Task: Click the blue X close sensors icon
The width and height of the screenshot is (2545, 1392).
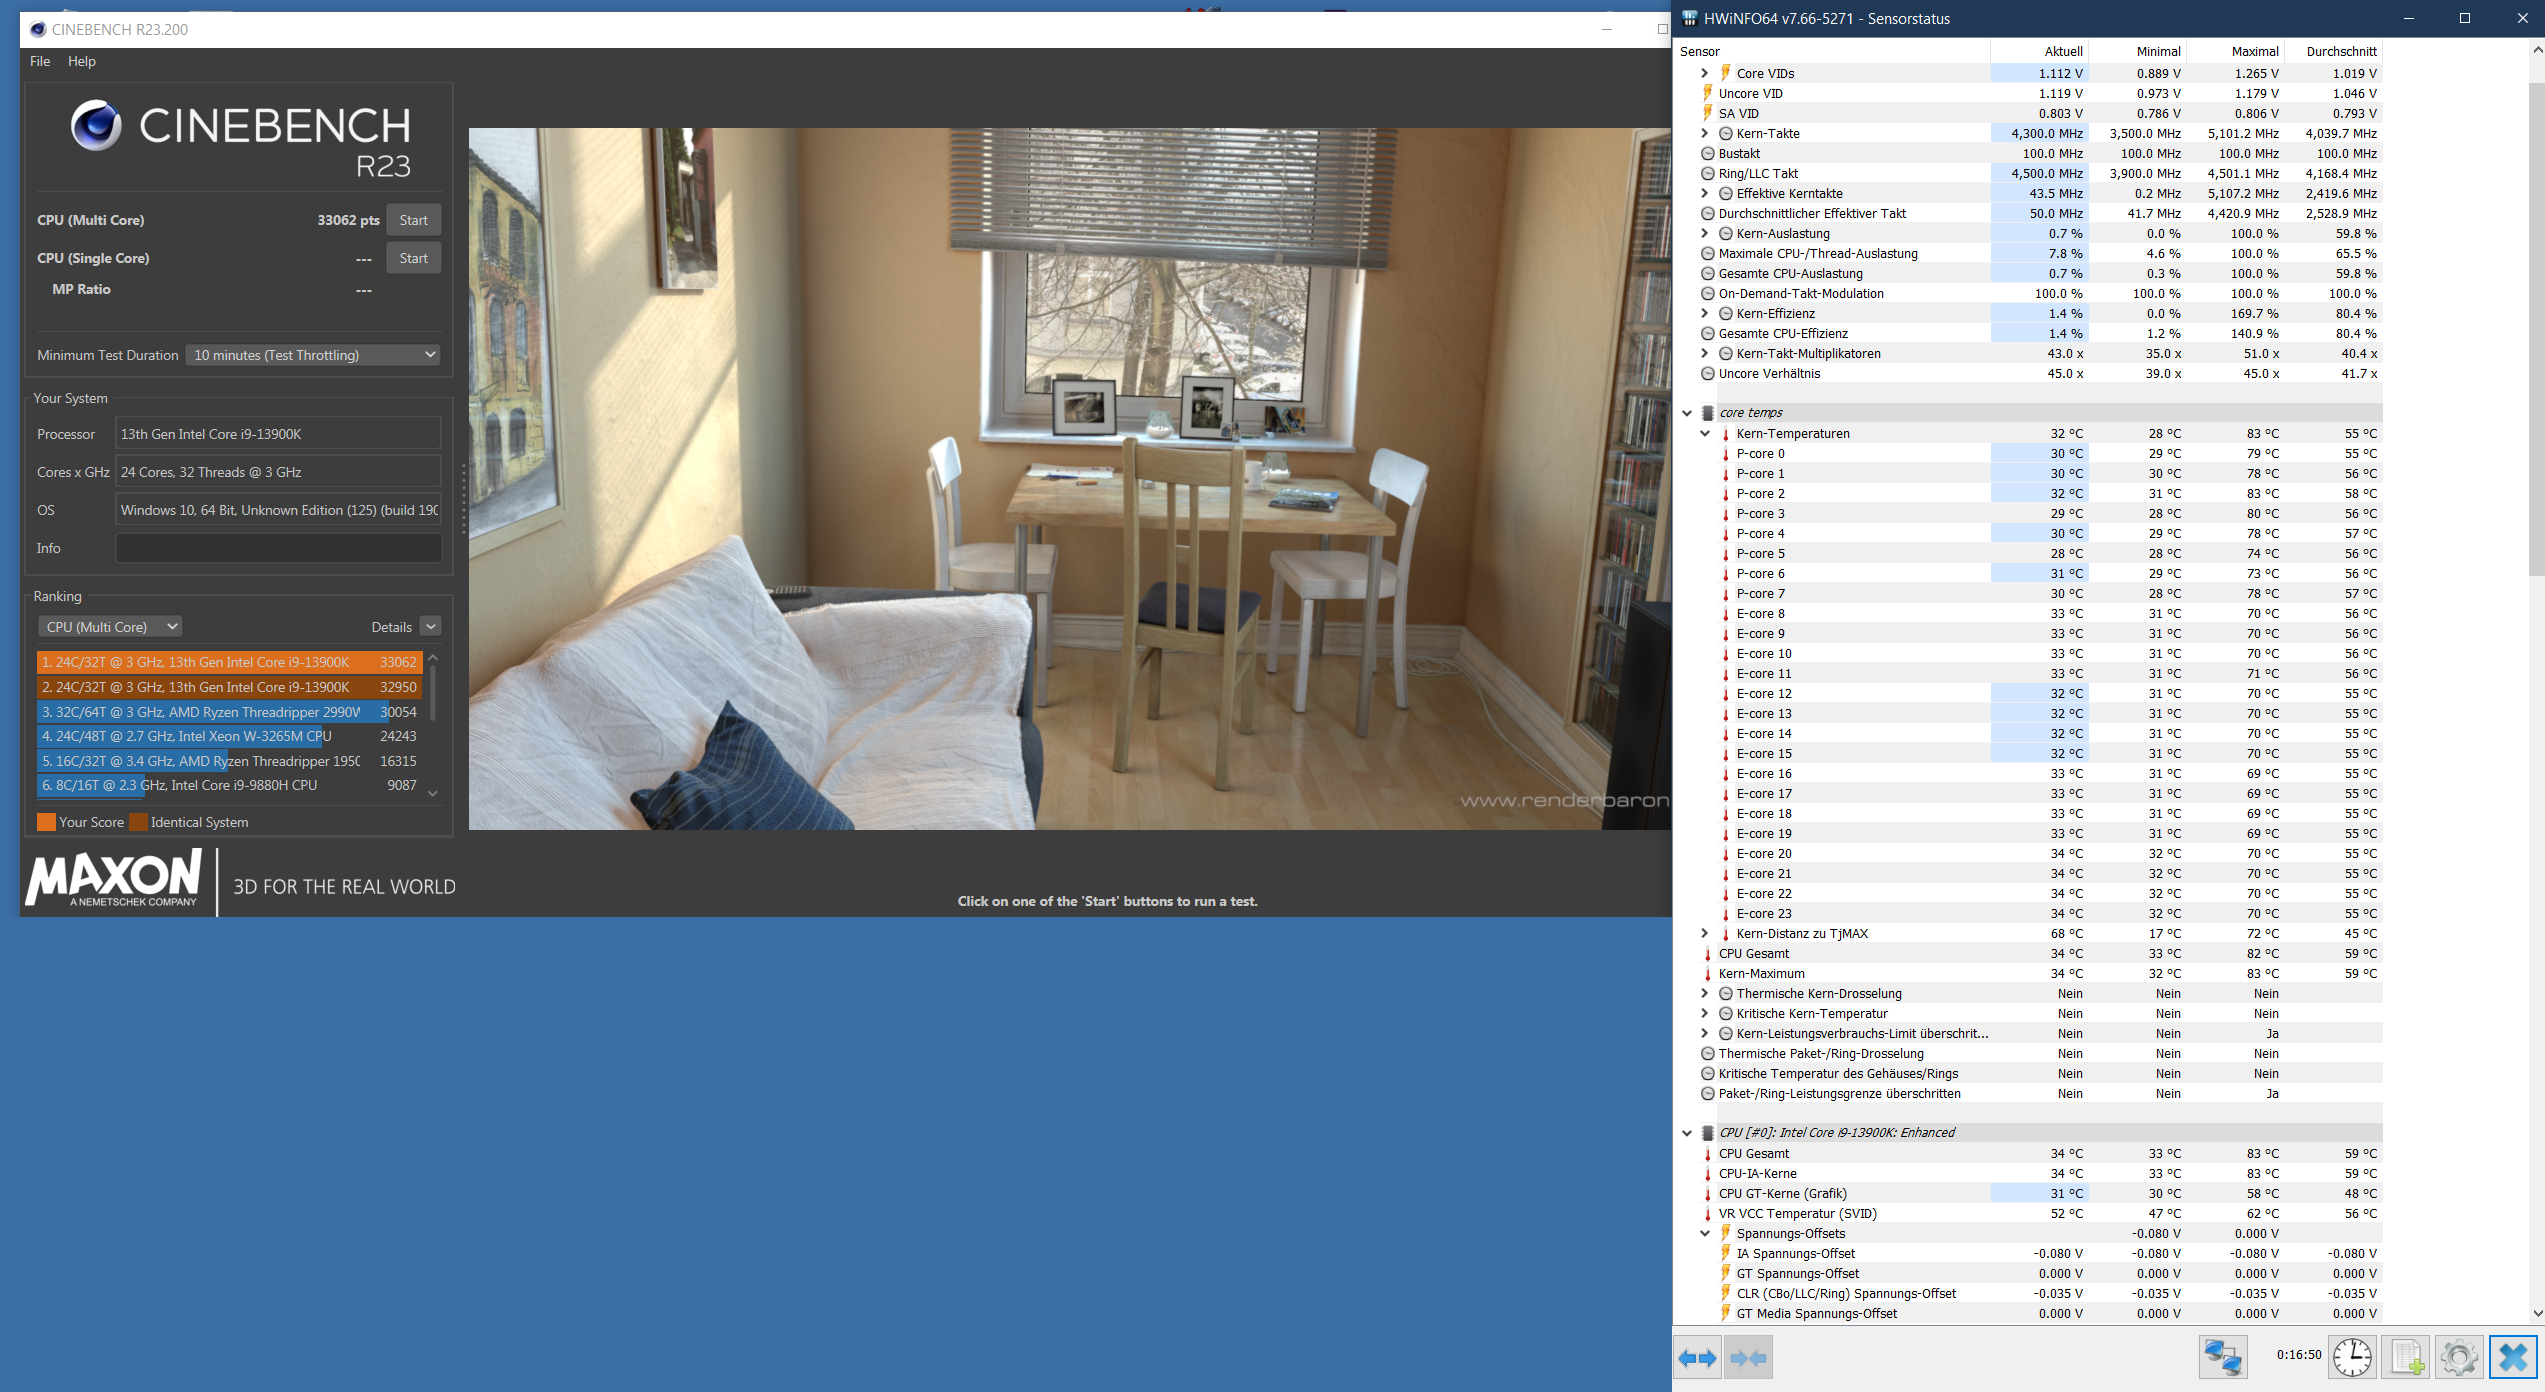Action: (2513, 1357)
